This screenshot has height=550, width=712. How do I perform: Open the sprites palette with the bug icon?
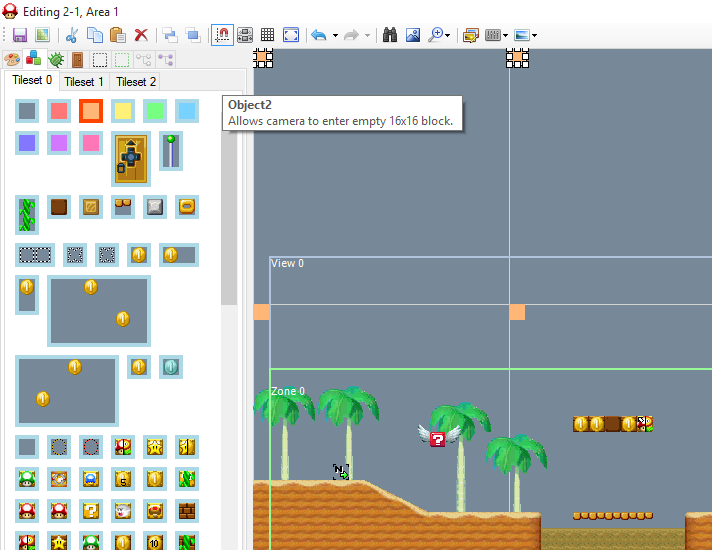point(55,59)
